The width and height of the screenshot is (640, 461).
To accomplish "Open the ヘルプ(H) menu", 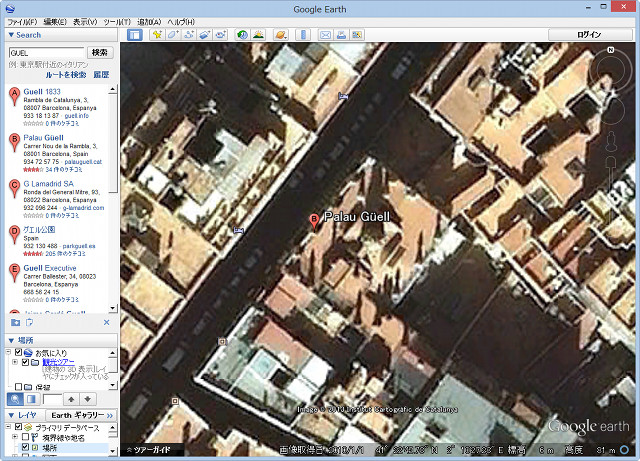I will point(181,22).
